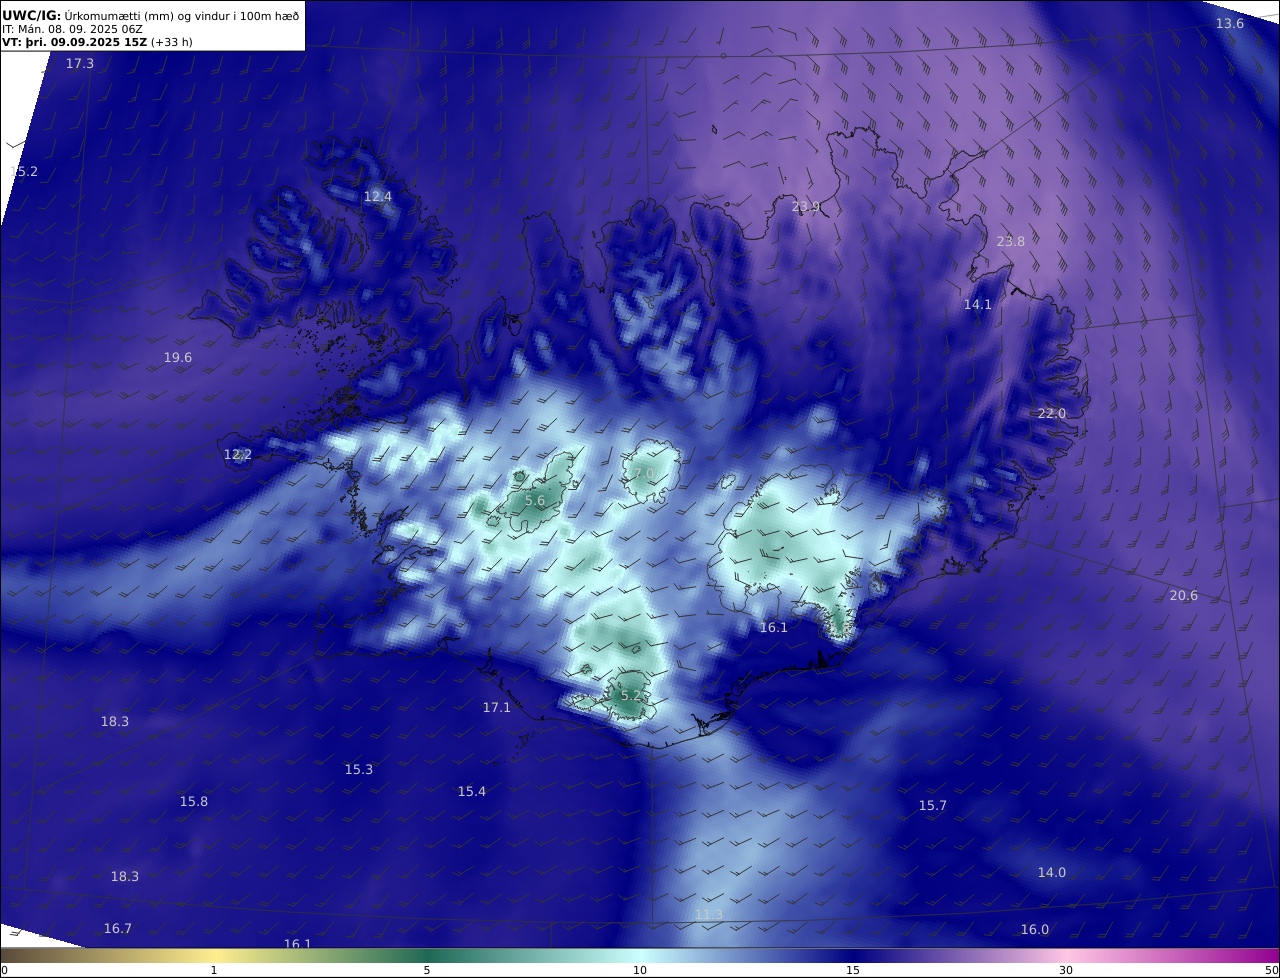Click the 13.6 value label
This screenshot has width=1280, height=978.
pos(1230,23)
